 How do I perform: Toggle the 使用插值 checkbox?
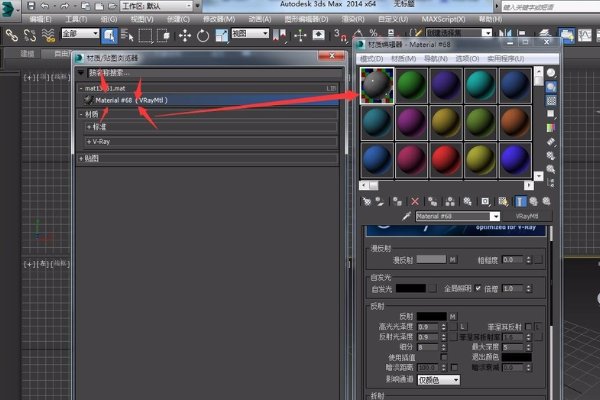443,357
